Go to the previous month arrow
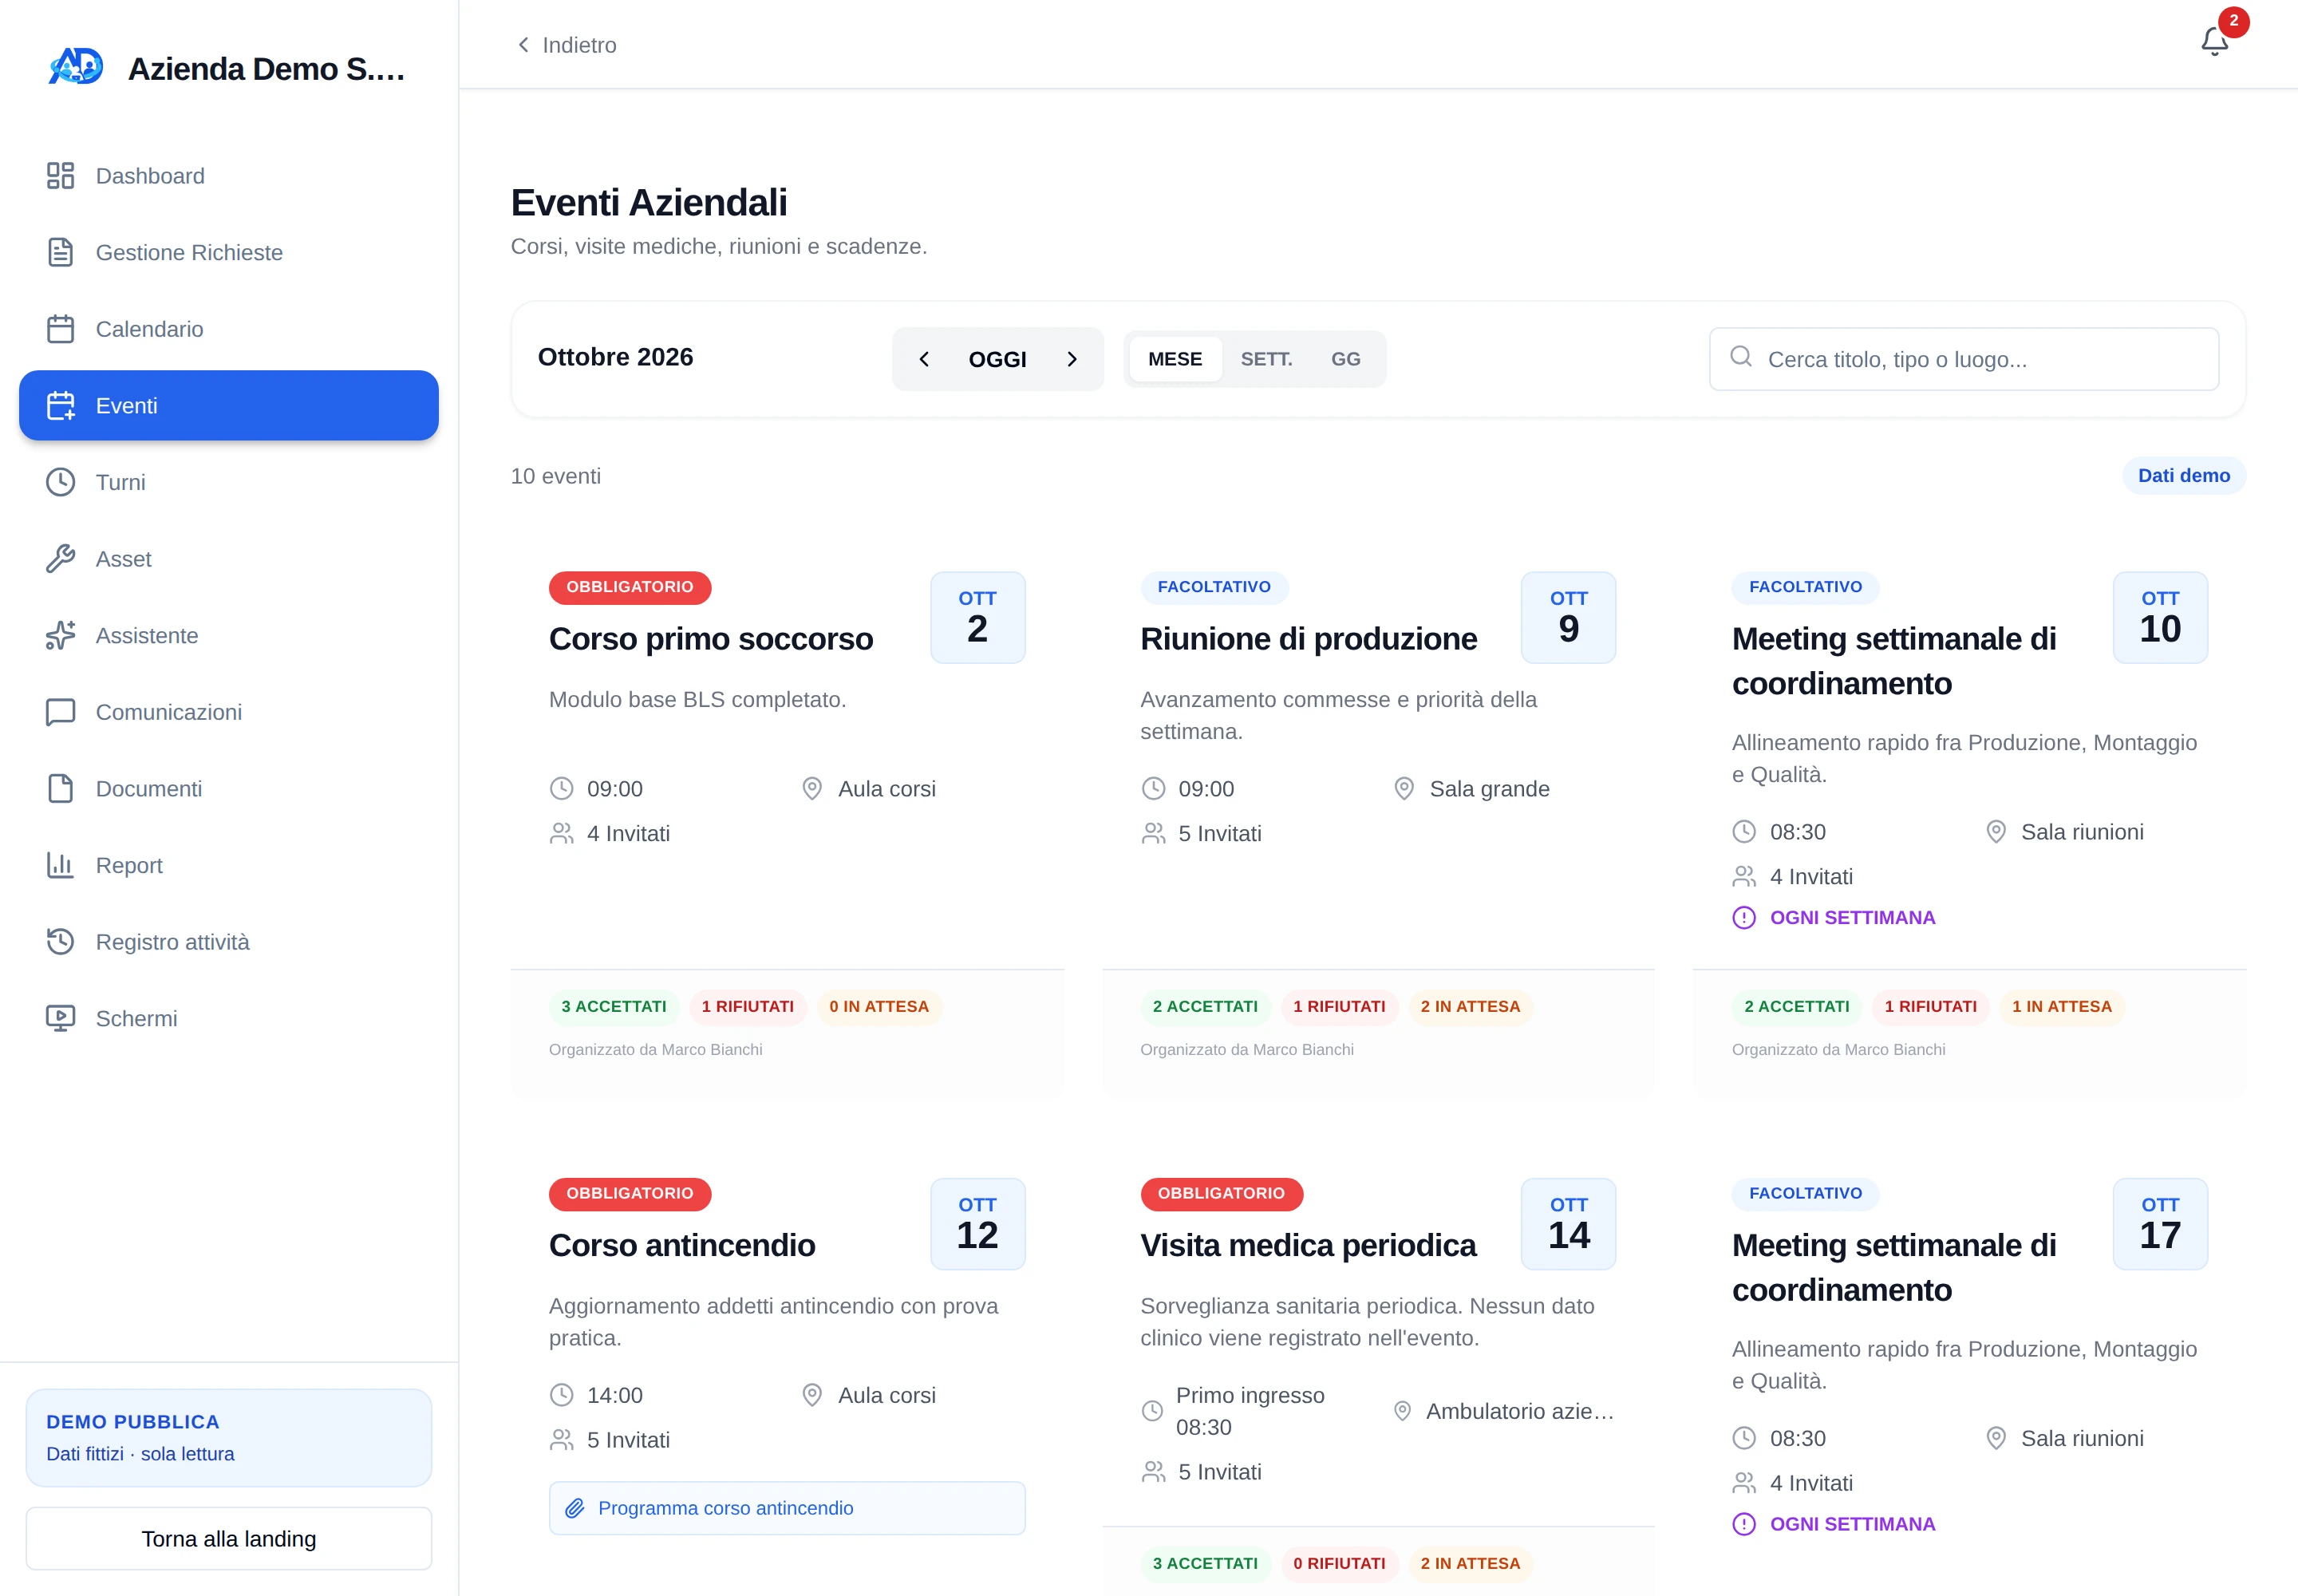2298x1596 pixels. tap(924, 359)
